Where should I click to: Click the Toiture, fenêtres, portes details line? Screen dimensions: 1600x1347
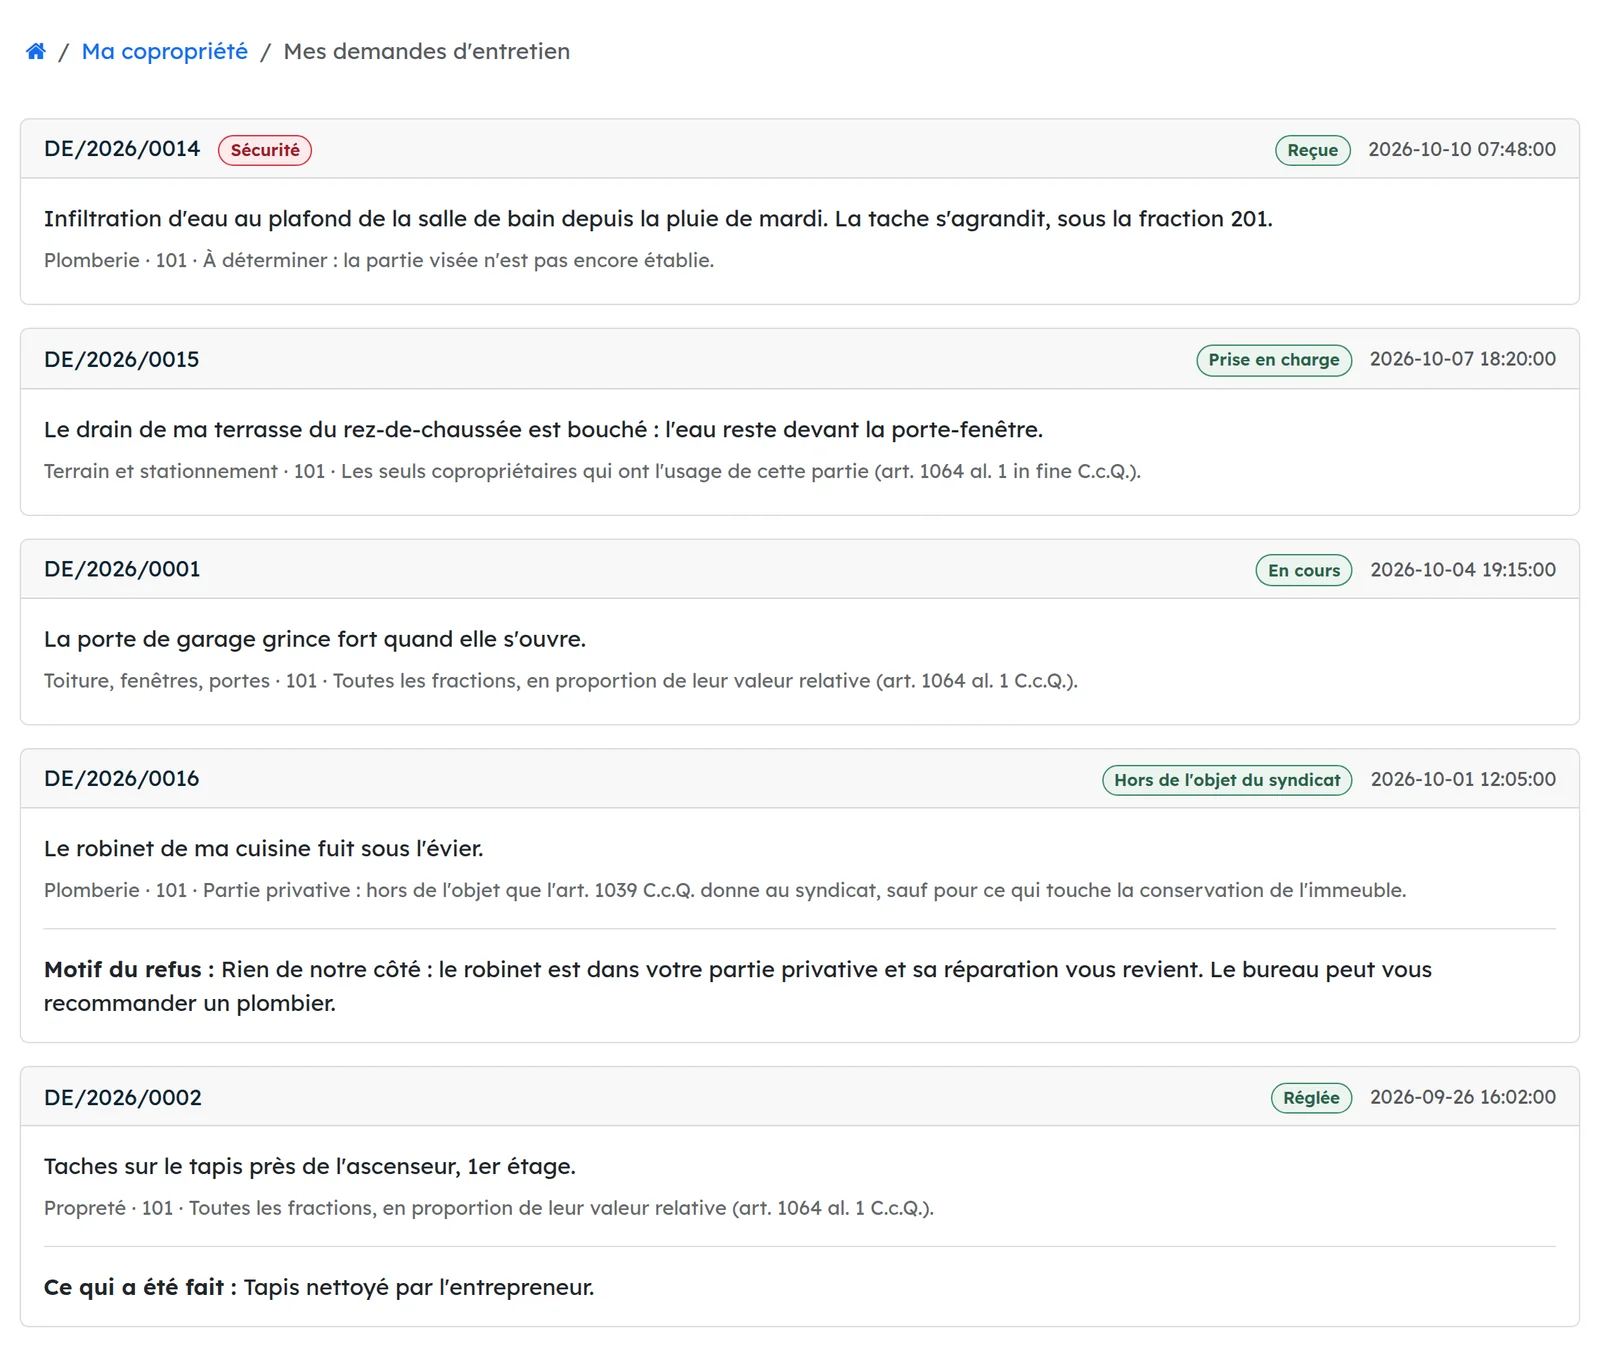(x=561, y=681)
